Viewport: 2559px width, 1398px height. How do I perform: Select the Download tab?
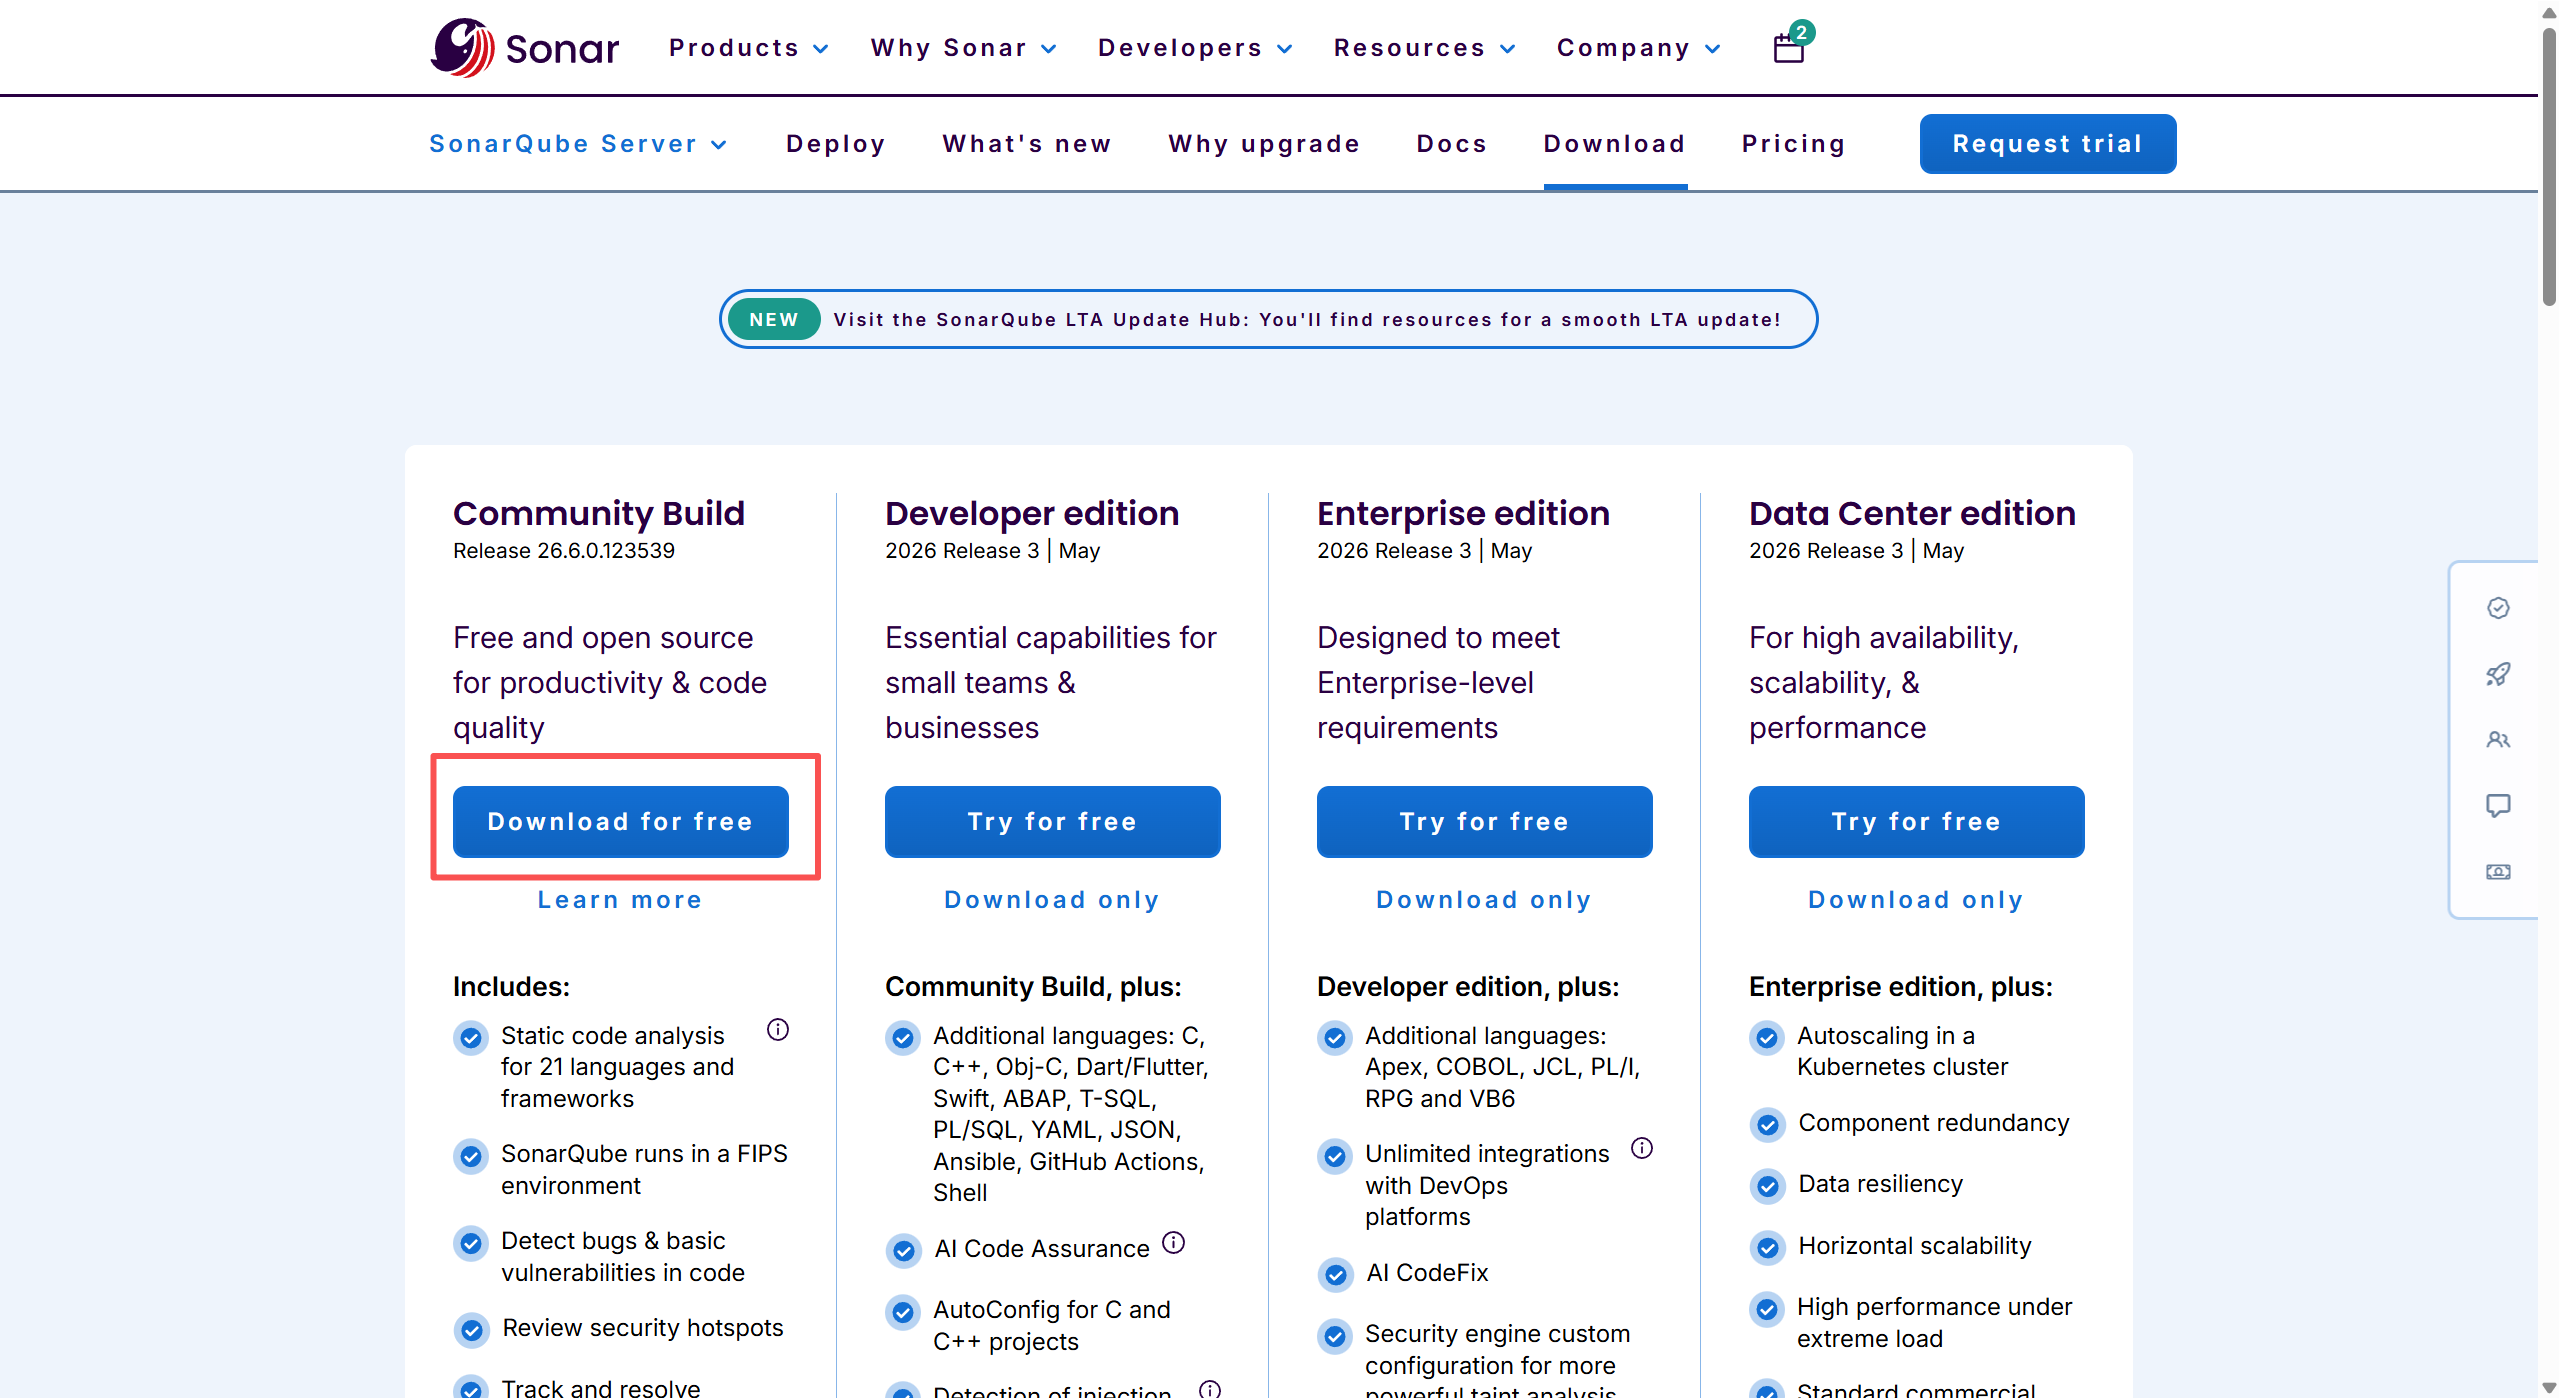[1615, 144]
